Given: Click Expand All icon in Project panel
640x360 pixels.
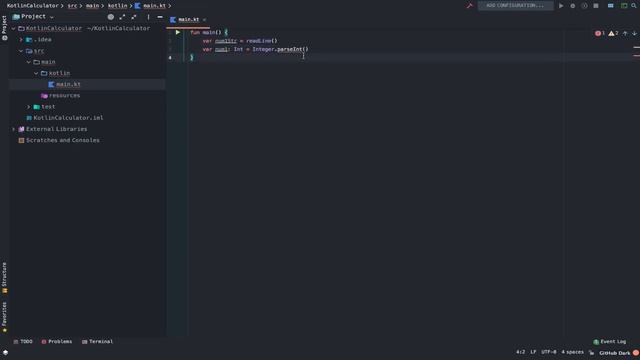Looking at the screenshot, I should [122, 17].
